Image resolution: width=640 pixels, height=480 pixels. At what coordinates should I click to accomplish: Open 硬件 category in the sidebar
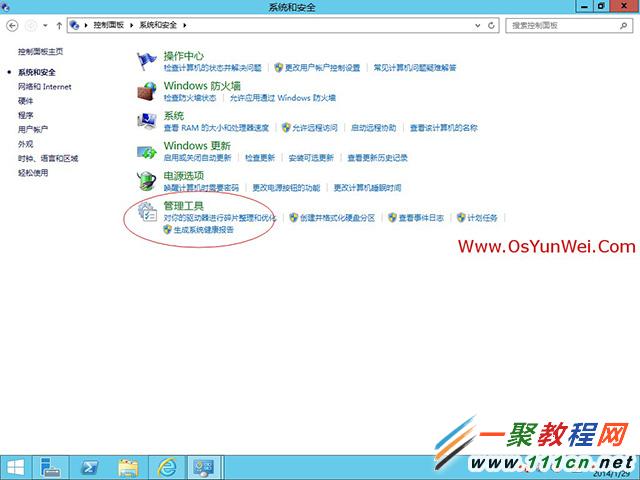tap(25, 101)
